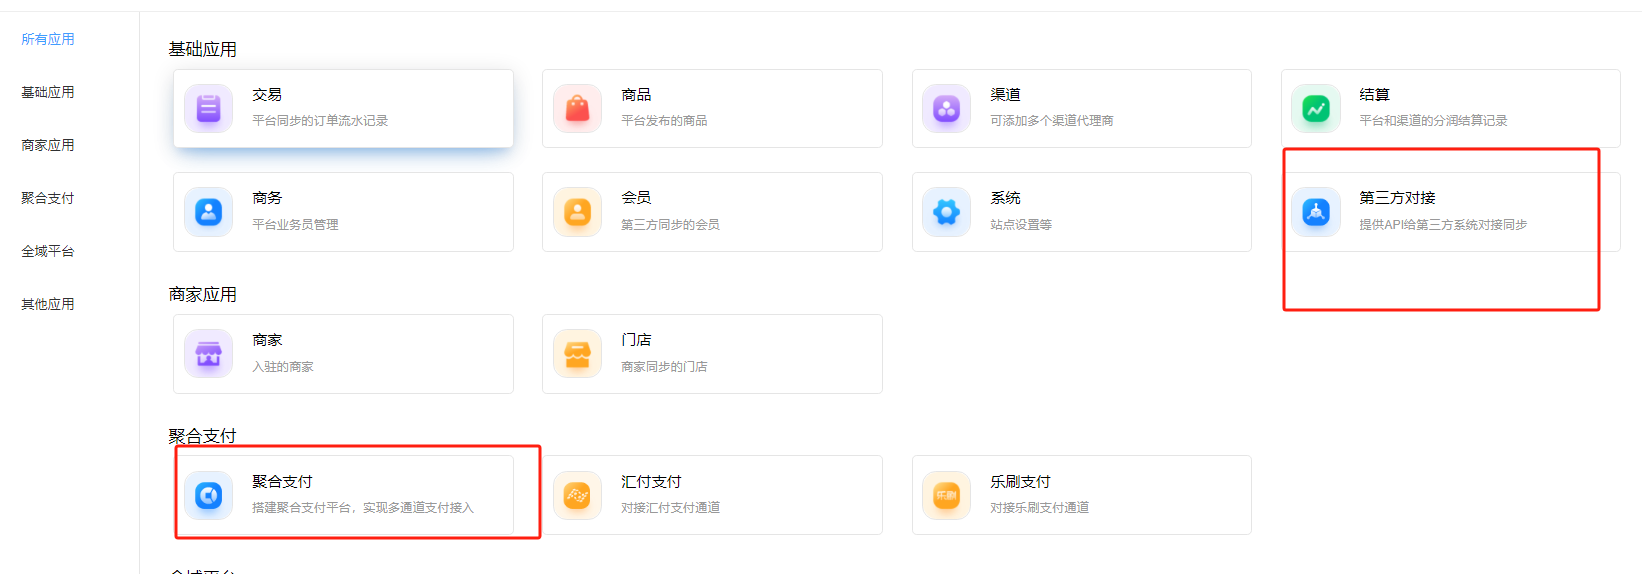
Task: Open 聚合支付 sidebar category
Action: [x=48, y=198]
